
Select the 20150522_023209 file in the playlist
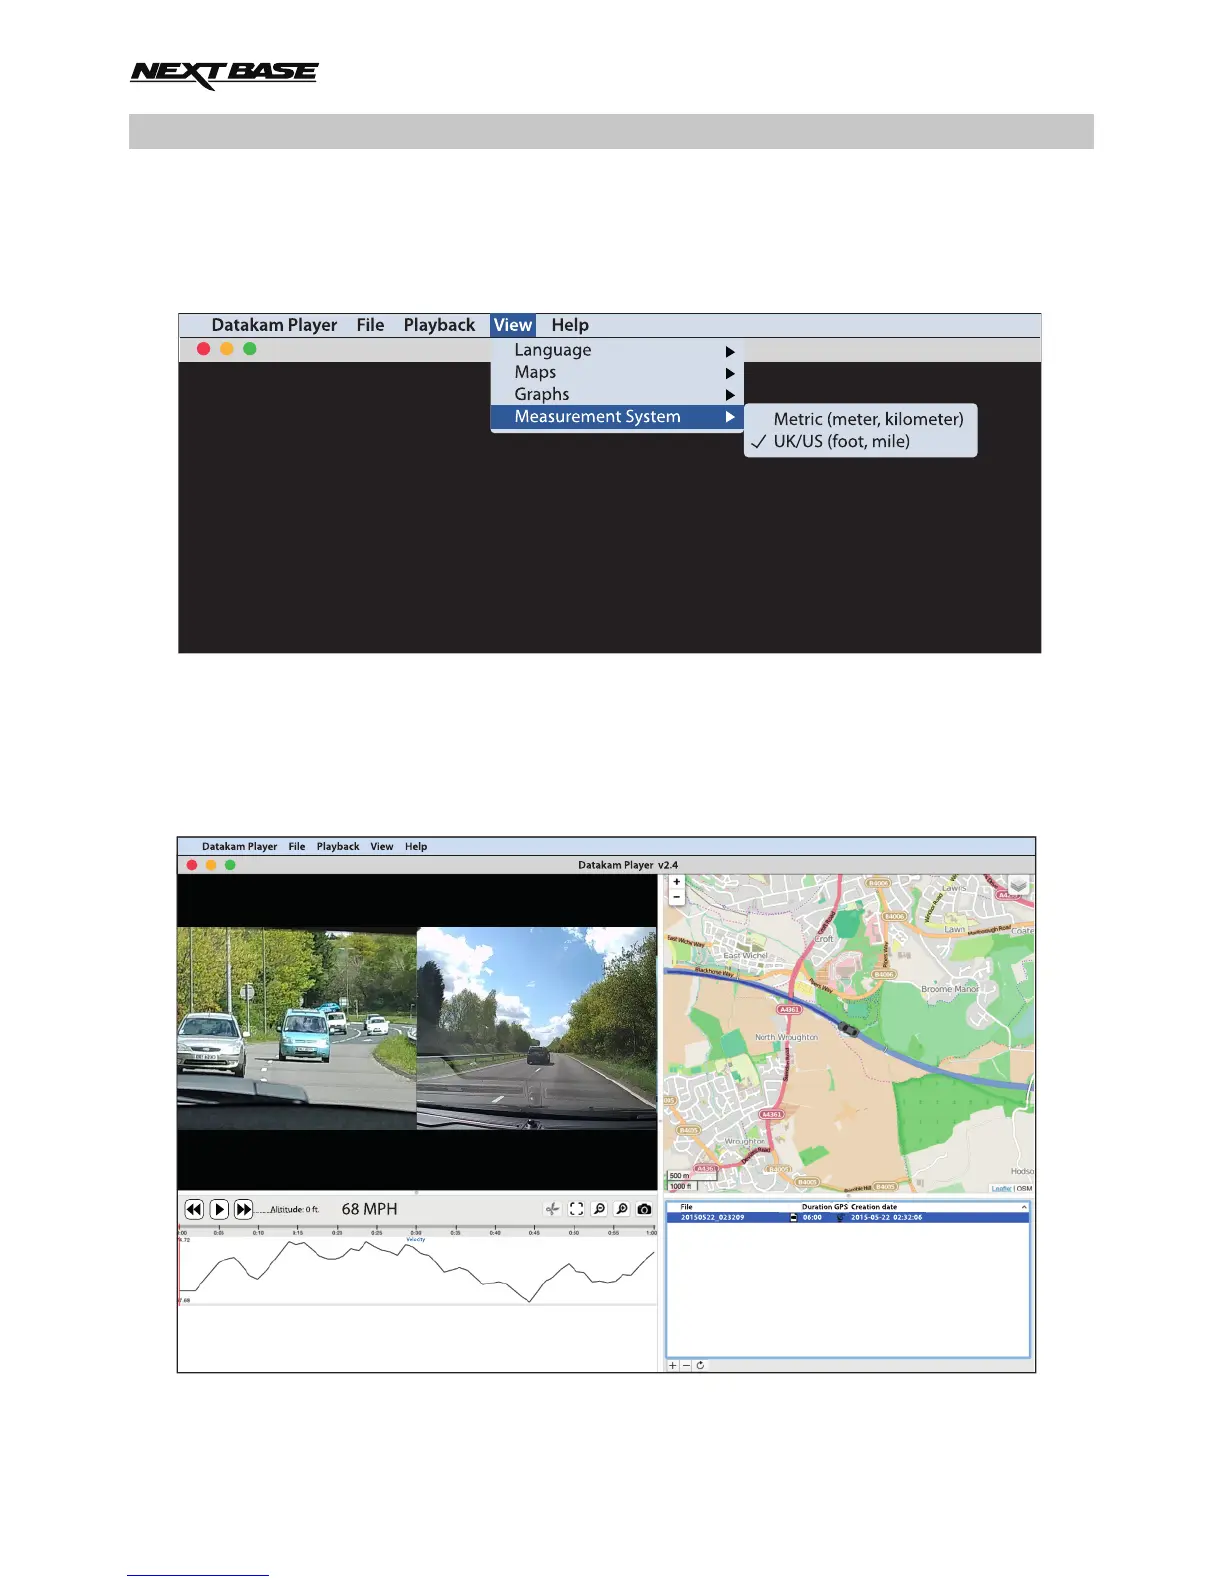tap(848, 1218)
